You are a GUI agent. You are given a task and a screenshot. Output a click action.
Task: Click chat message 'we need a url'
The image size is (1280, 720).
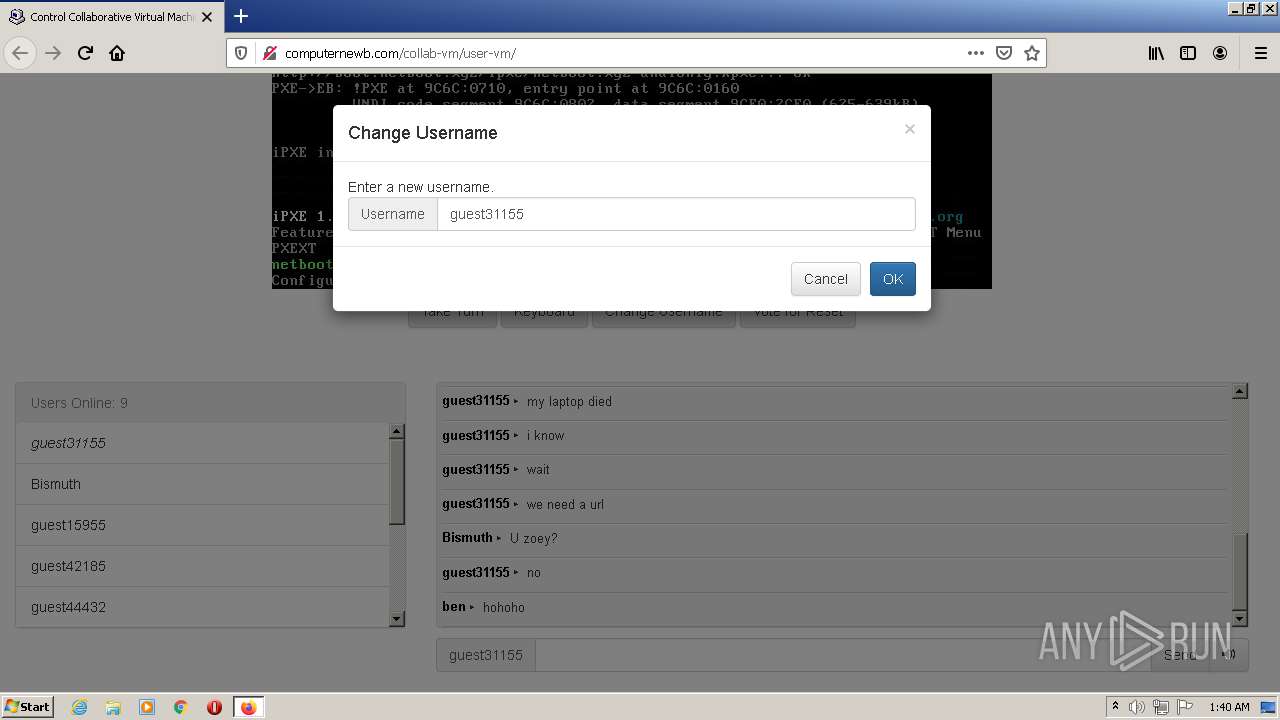565,504
